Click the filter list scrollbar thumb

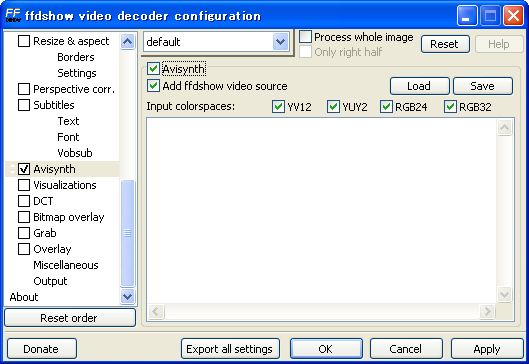pyautogui.click(x=127, y=233)
